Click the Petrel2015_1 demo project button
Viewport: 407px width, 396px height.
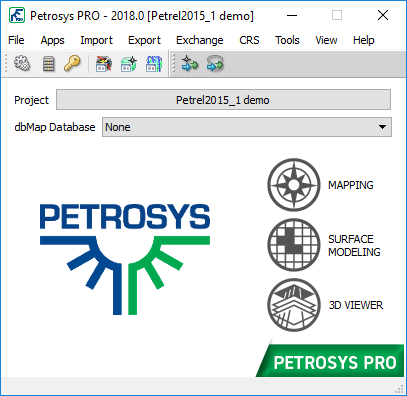(x=223, y=100)
